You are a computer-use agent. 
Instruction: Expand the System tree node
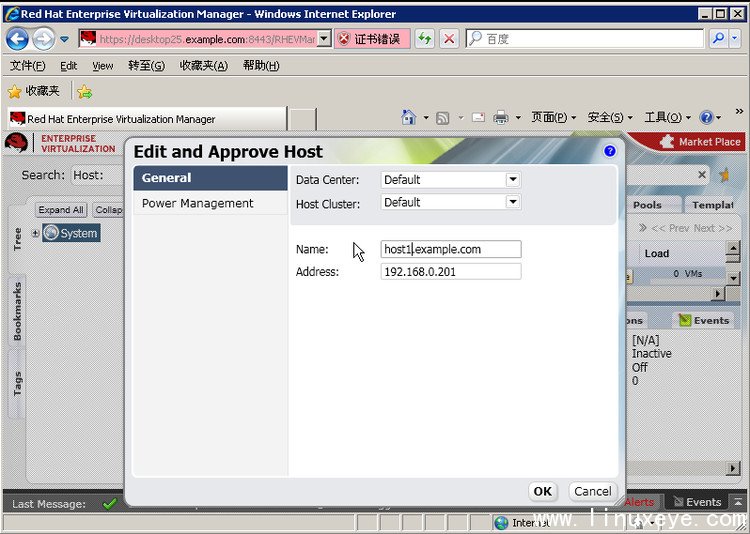[35, 233]
